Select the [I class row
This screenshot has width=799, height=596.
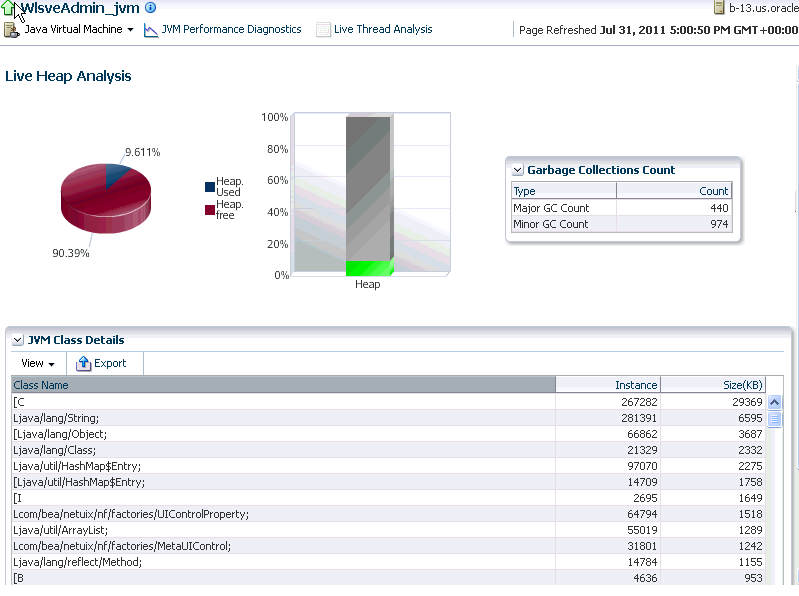click(x=388, y=498)
